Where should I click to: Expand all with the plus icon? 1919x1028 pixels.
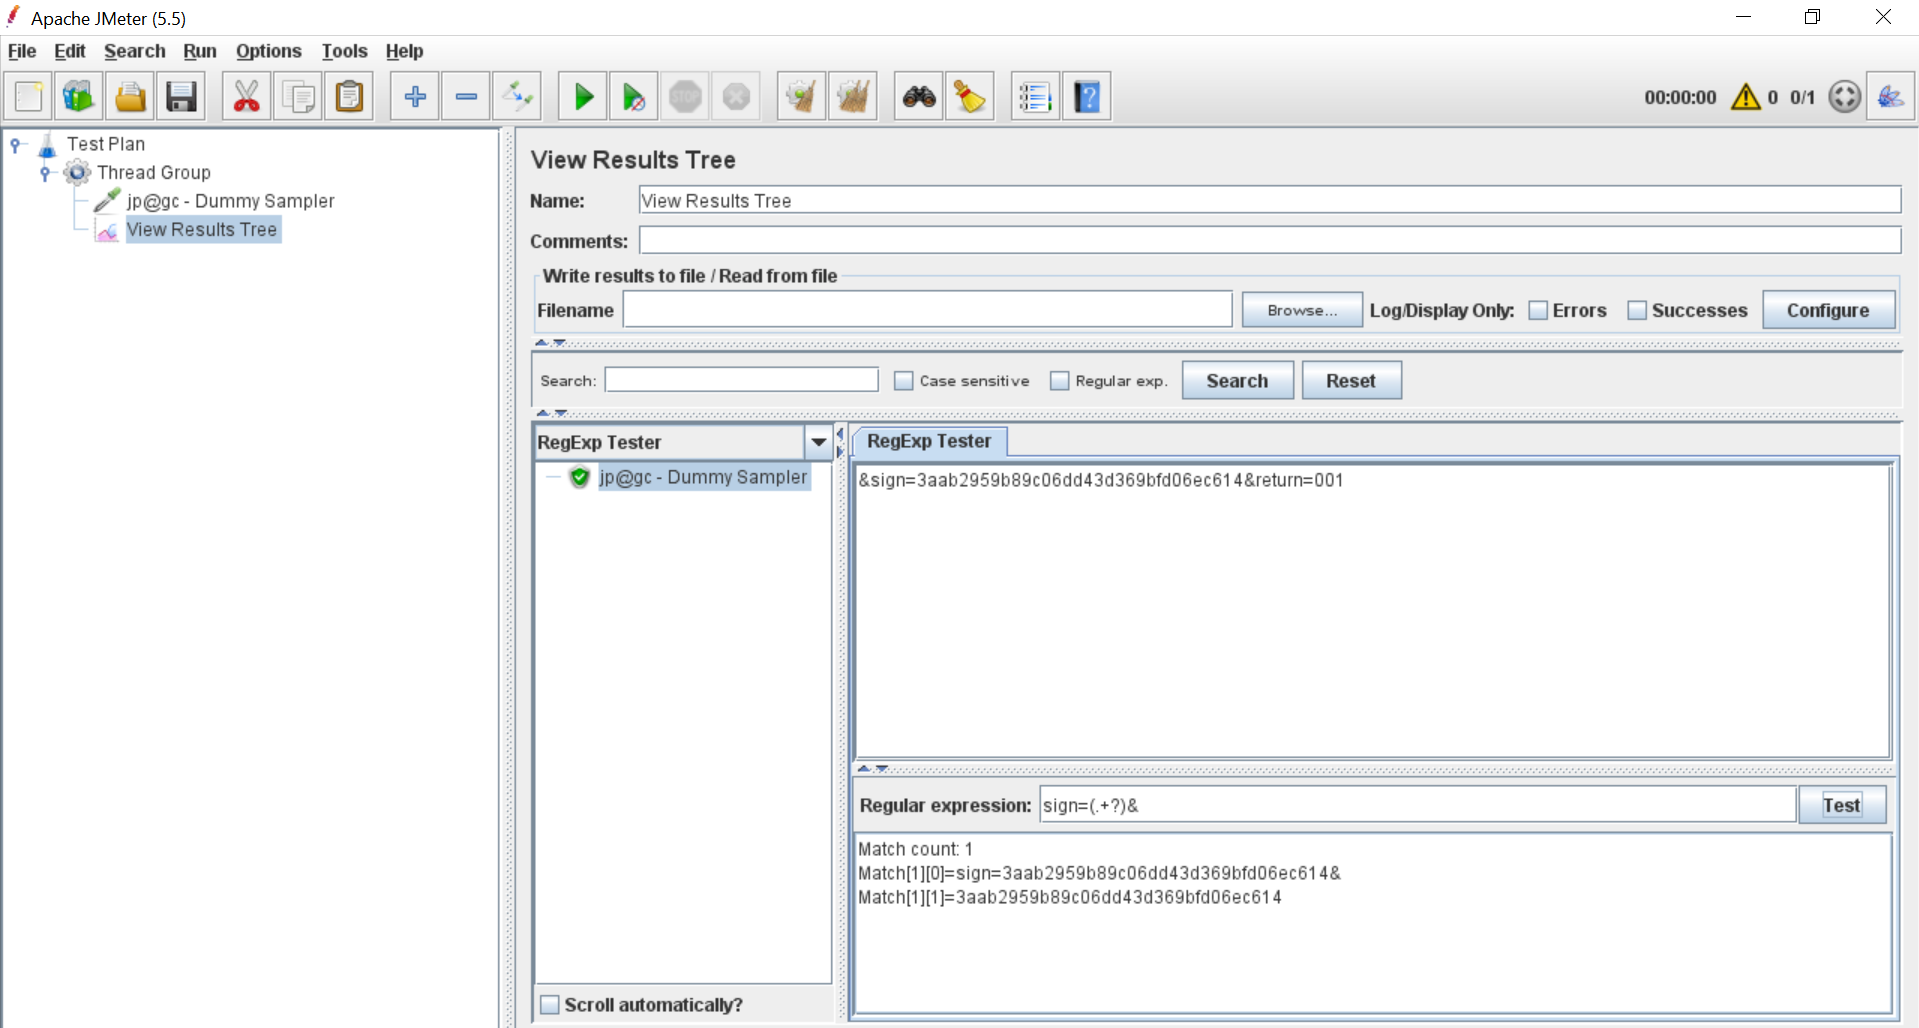[415, 97]
